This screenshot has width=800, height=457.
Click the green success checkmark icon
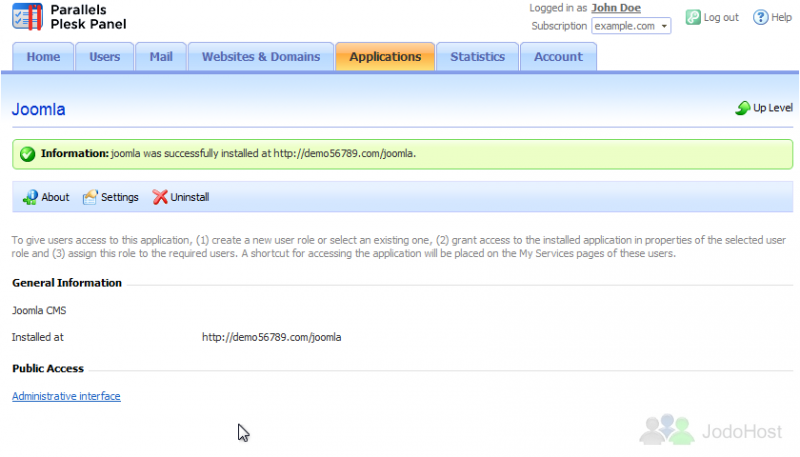tap(28, 154)
